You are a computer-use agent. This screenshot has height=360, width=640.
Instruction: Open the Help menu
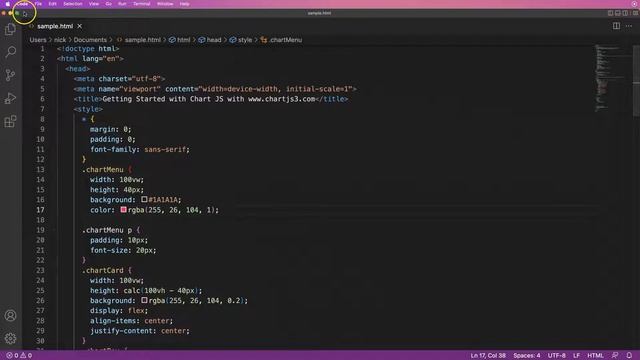(x=184, y=4)
